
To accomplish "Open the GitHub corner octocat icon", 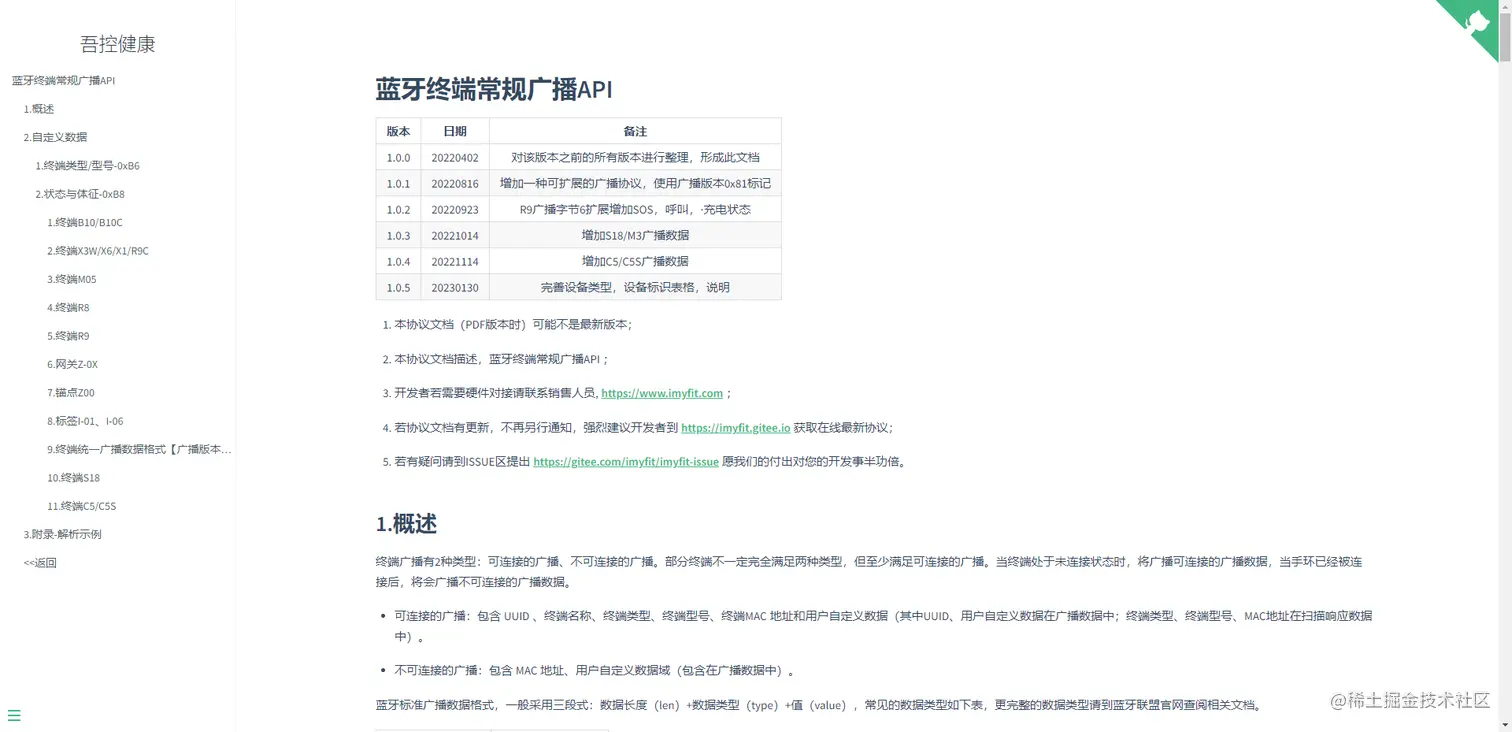I will pyautogui.click(x=1476, y=22).
